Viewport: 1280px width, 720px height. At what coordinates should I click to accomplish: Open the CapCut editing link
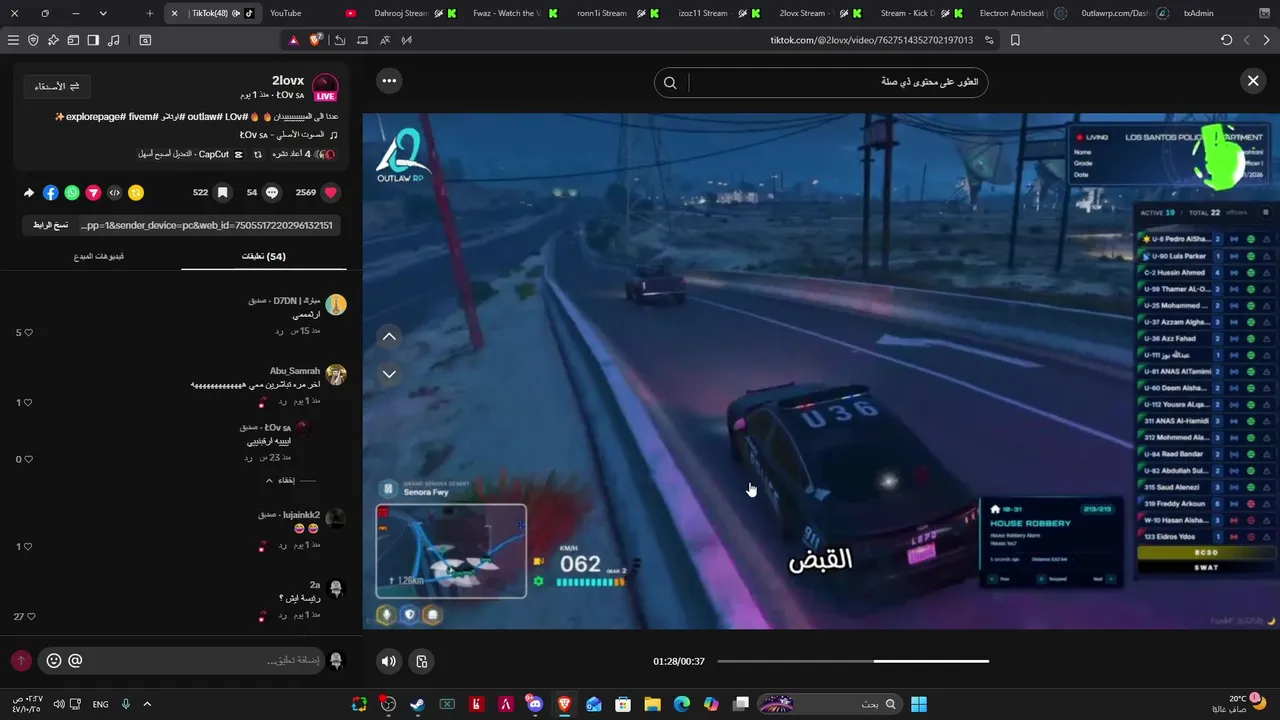tap(190, 154)
